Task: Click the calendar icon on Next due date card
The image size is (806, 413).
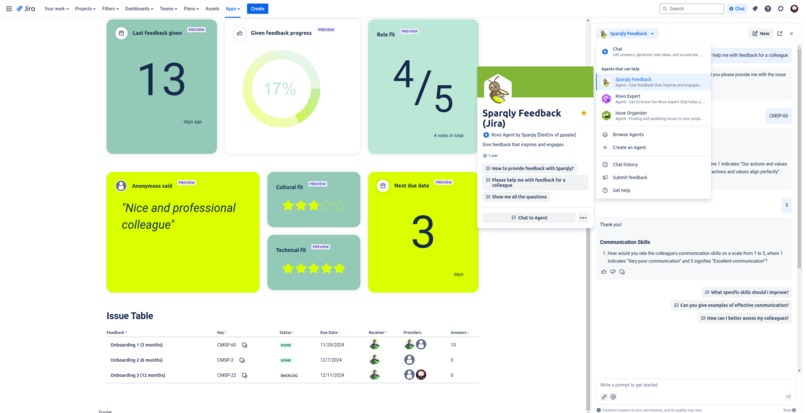Action: click(x=382, y=186)
